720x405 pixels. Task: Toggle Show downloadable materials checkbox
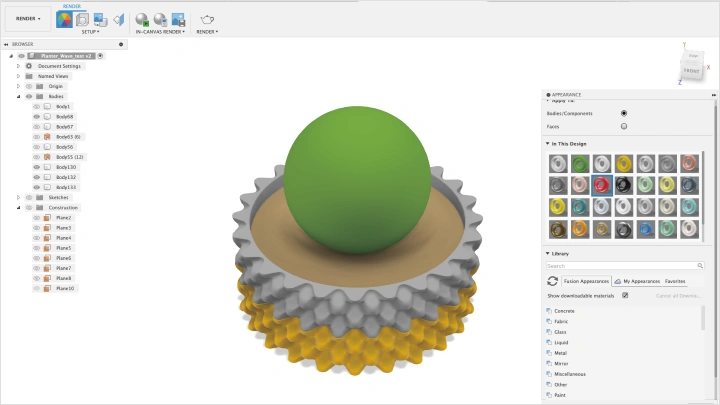click(x=625, y=295)
